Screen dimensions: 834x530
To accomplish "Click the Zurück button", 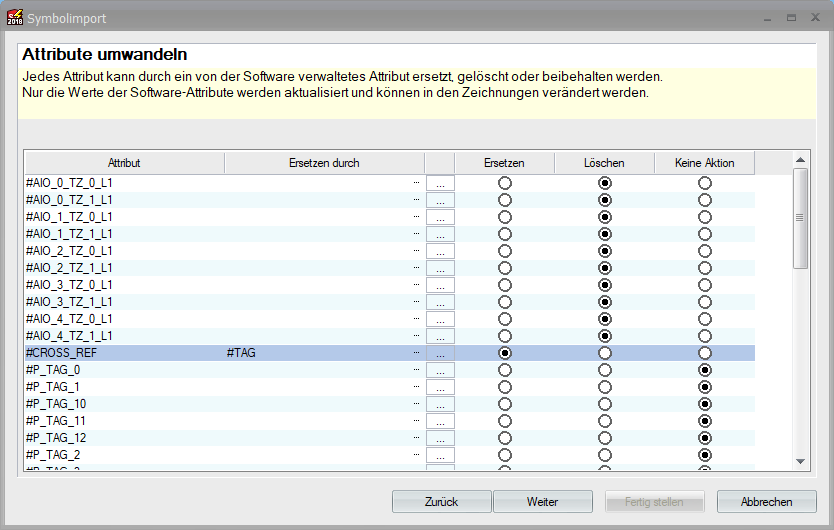I will [441, 502].
